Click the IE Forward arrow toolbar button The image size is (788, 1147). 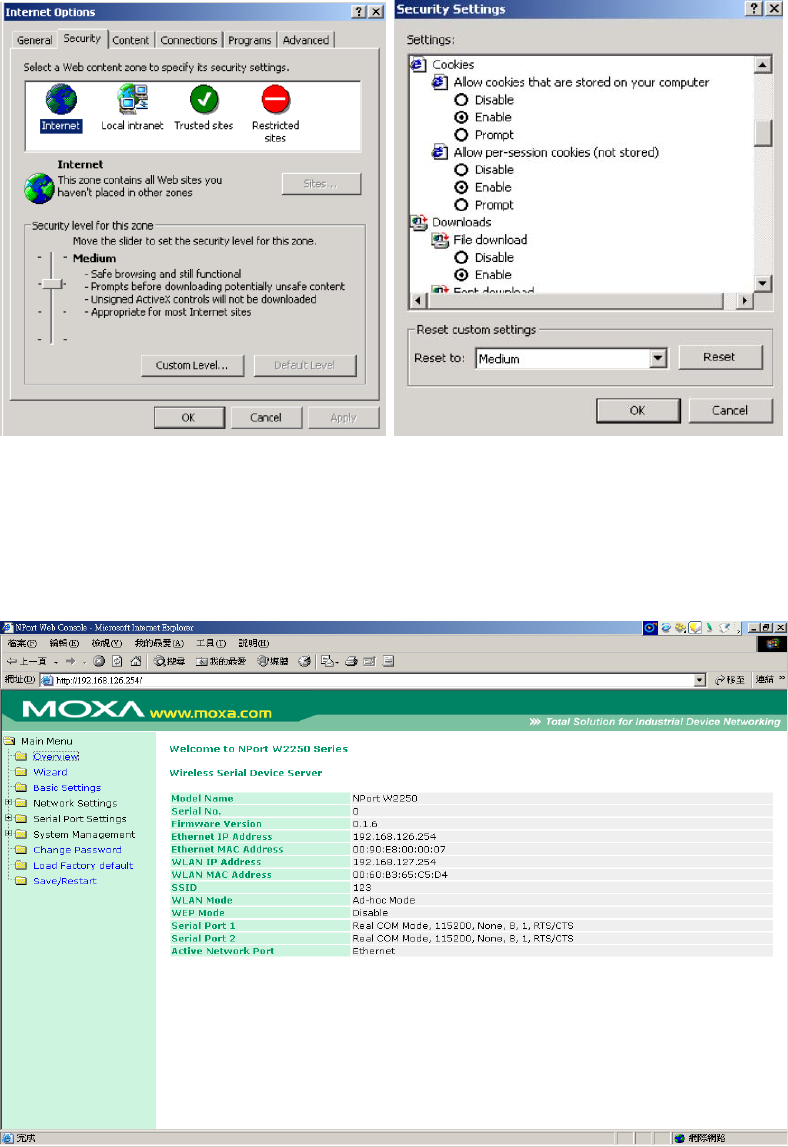pos(70,661)
